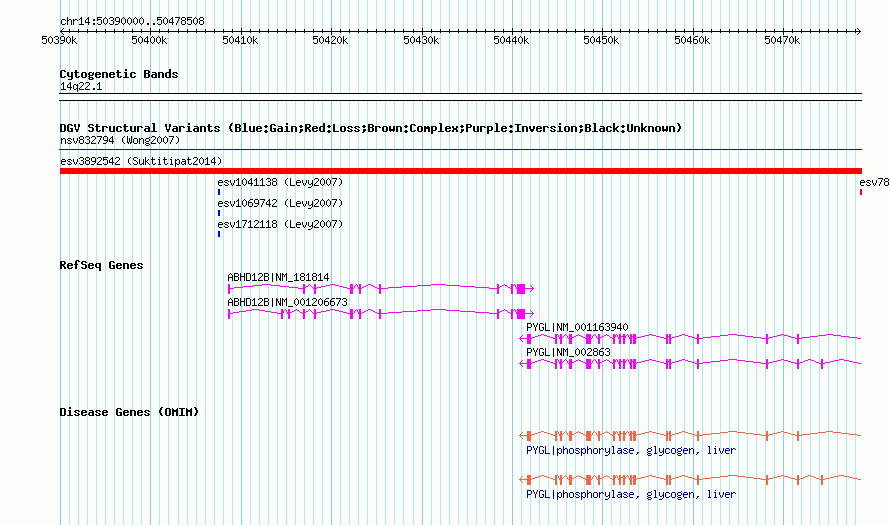Click the upper orange OMIM PYGL glyph
This screenshot has height=525, width=890.
(x=690, y=436)
